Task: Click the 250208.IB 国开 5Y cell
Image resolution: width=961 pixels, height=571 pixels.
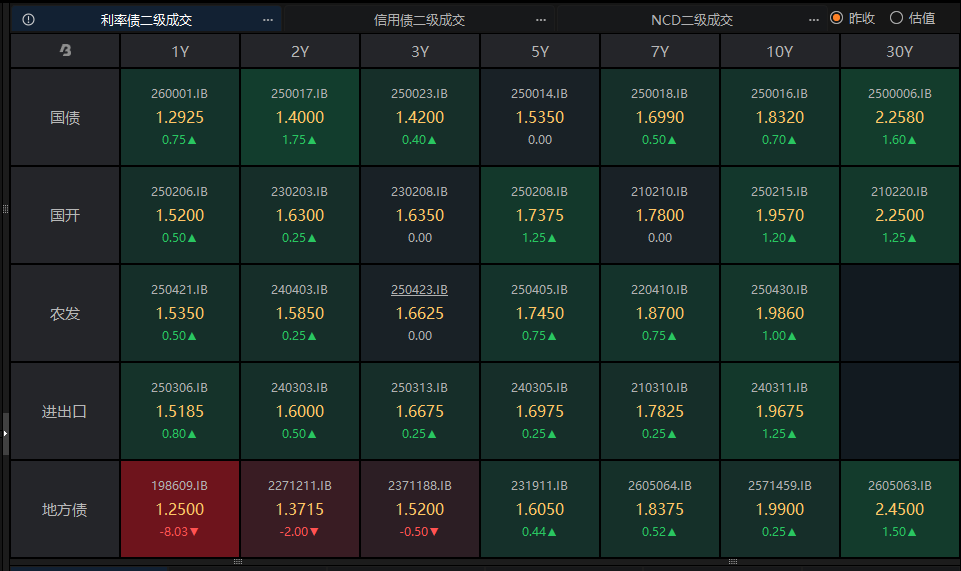Action: 539,214
